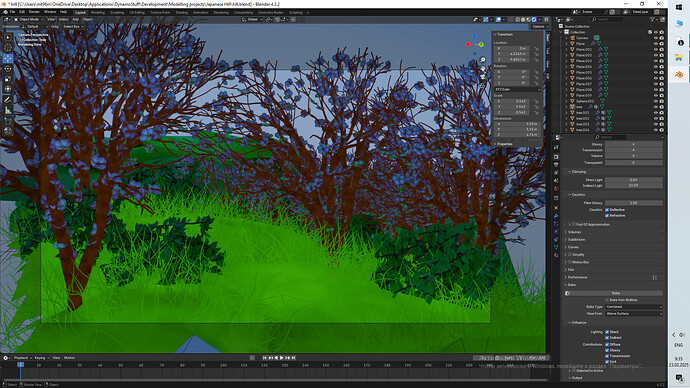Select the Annotate tool in left toolbar
The image size is (690, 388).
point(8,100)
